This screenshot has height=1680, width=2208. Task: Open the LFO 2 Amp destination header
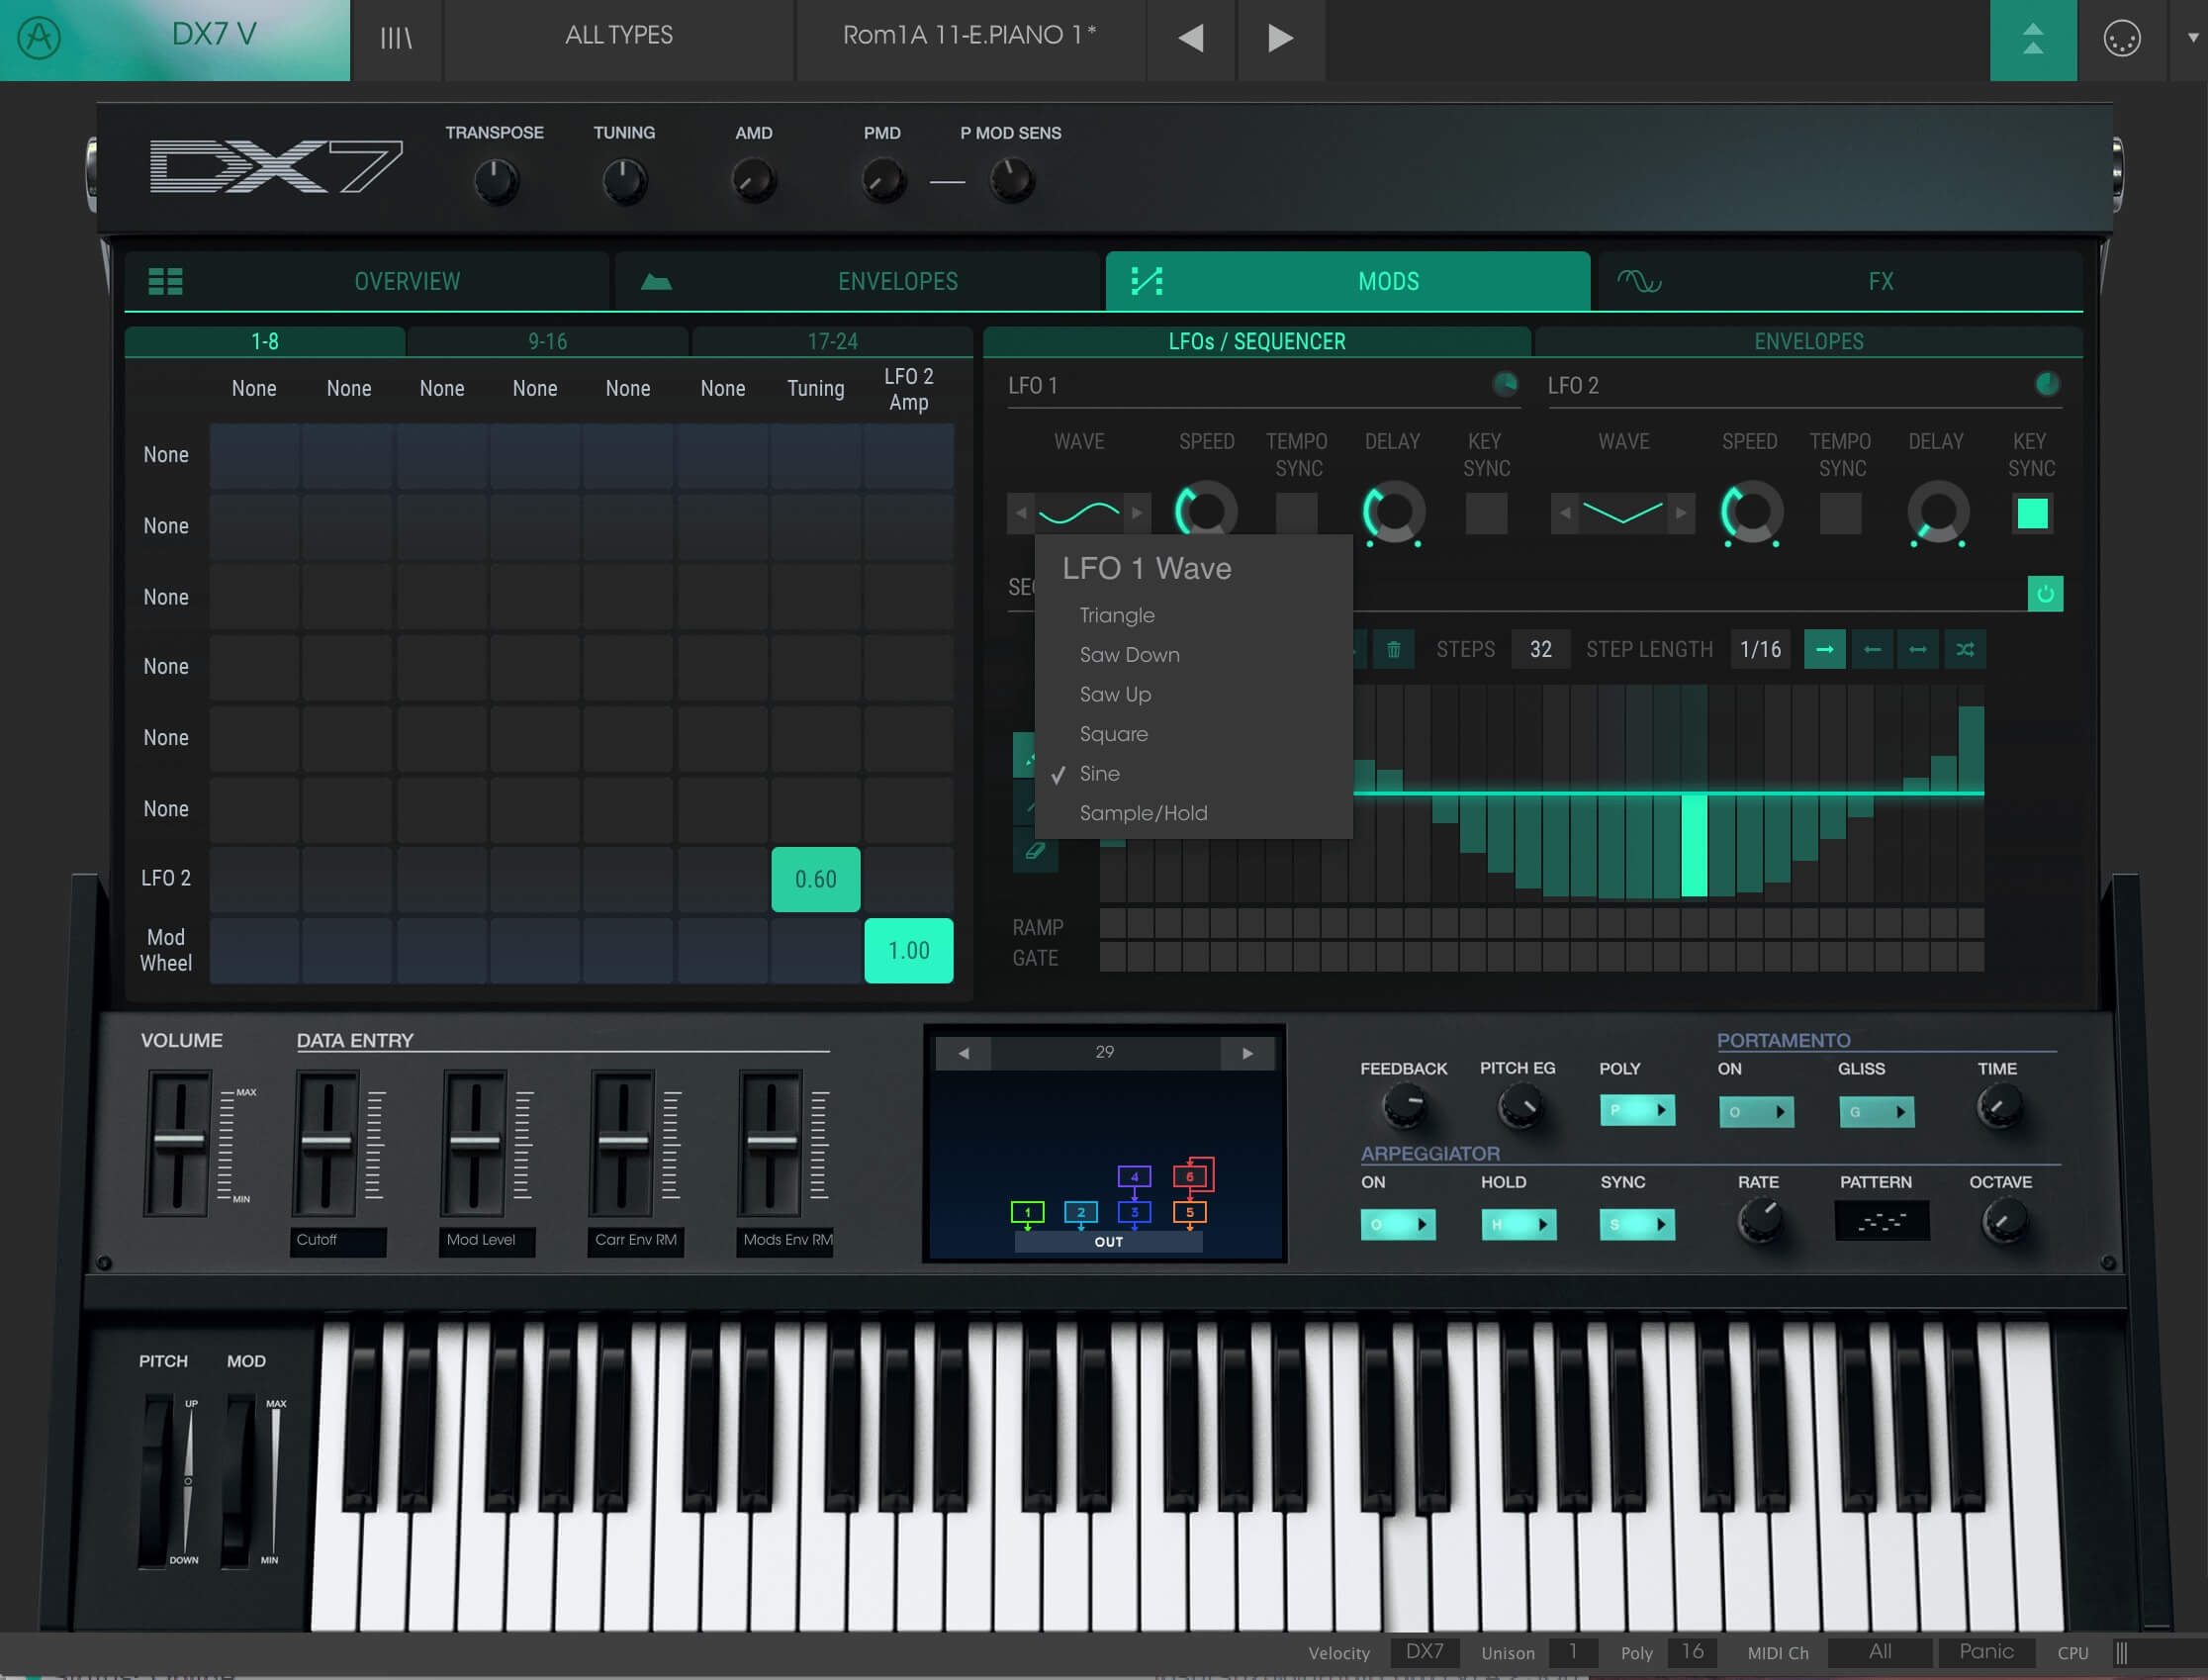(908, 389)
